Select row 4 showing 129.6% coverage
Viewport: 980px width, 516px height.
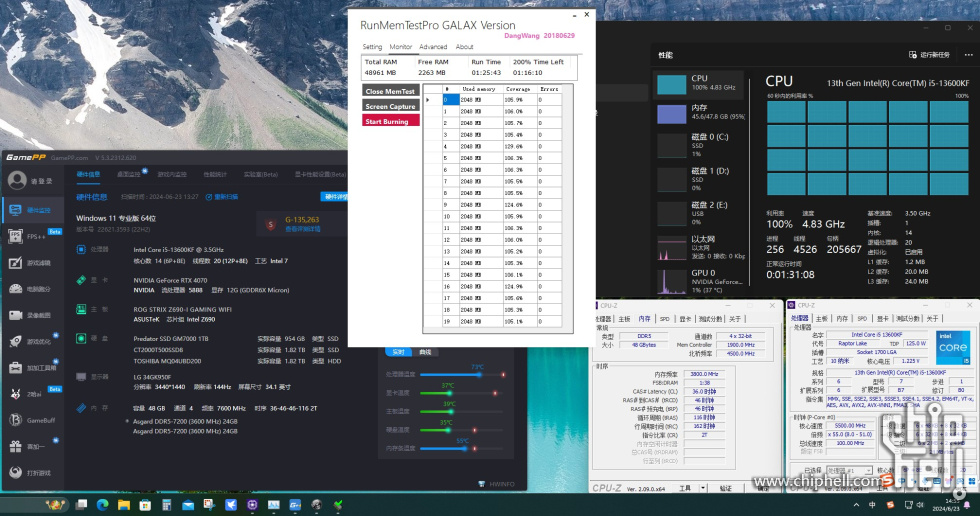click(492, 146)
